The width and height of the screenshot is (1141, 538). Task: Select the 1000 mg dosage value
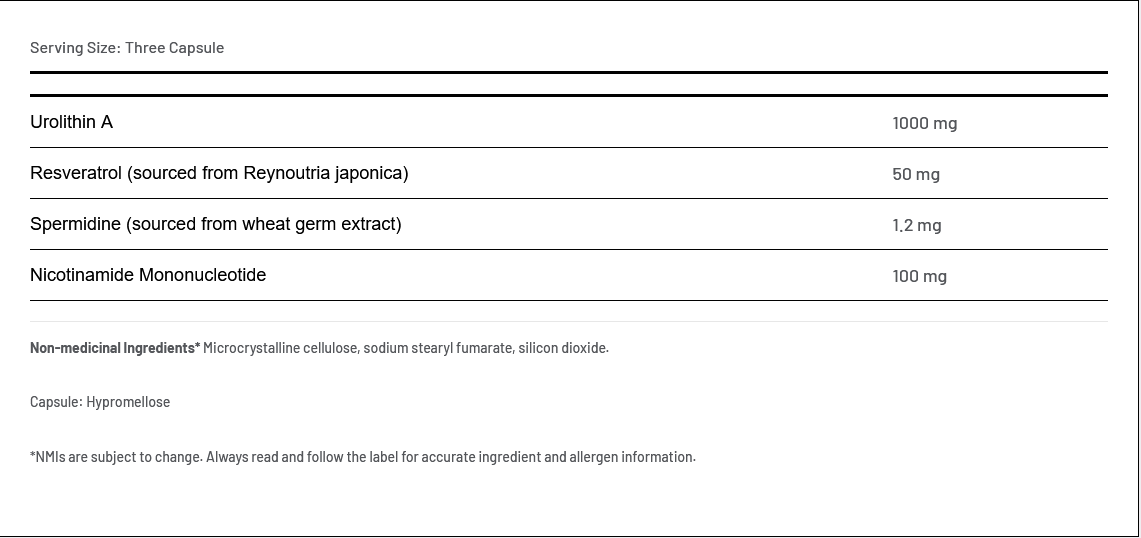pos(924,123)
